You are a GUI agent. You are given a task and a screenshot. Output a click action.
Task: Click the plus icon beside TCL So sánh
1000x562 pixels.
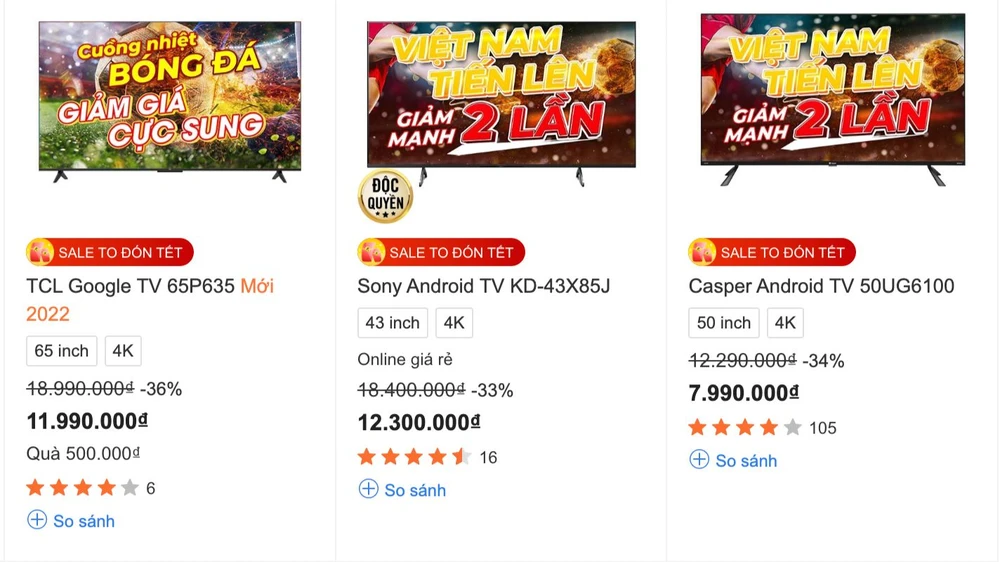pos(37,520)
